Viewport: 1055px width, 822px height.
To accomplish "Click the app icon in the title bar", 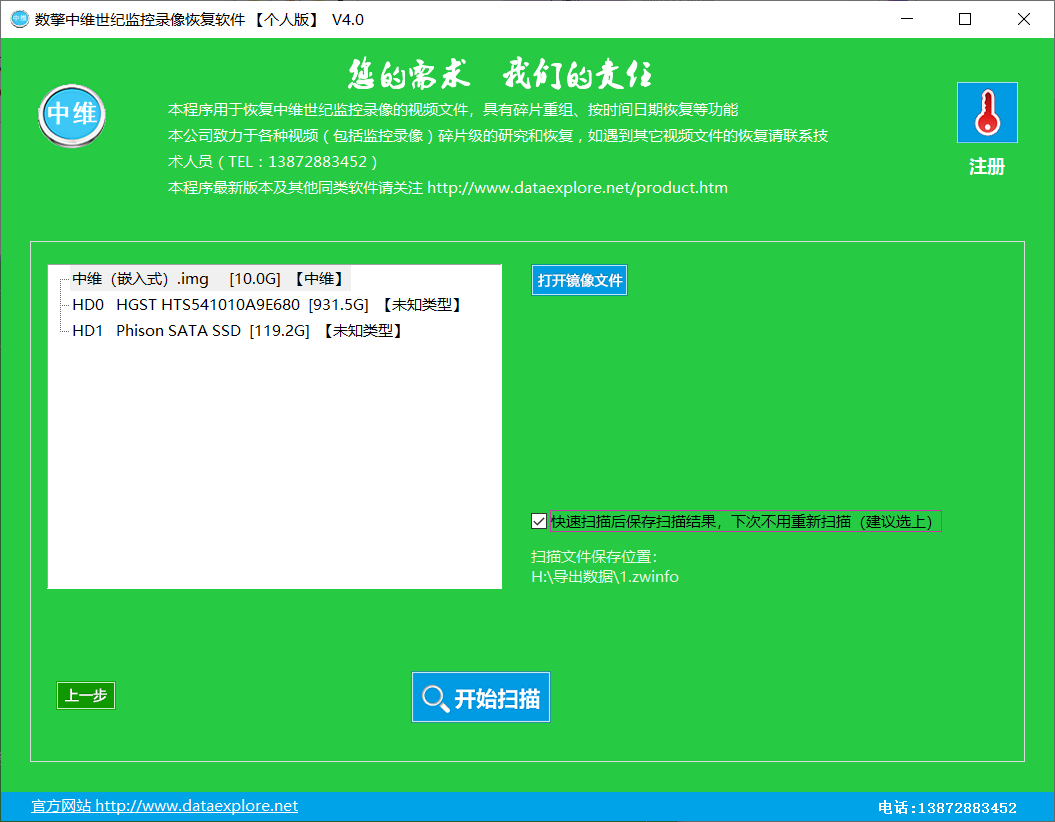I will pos(20,19).
